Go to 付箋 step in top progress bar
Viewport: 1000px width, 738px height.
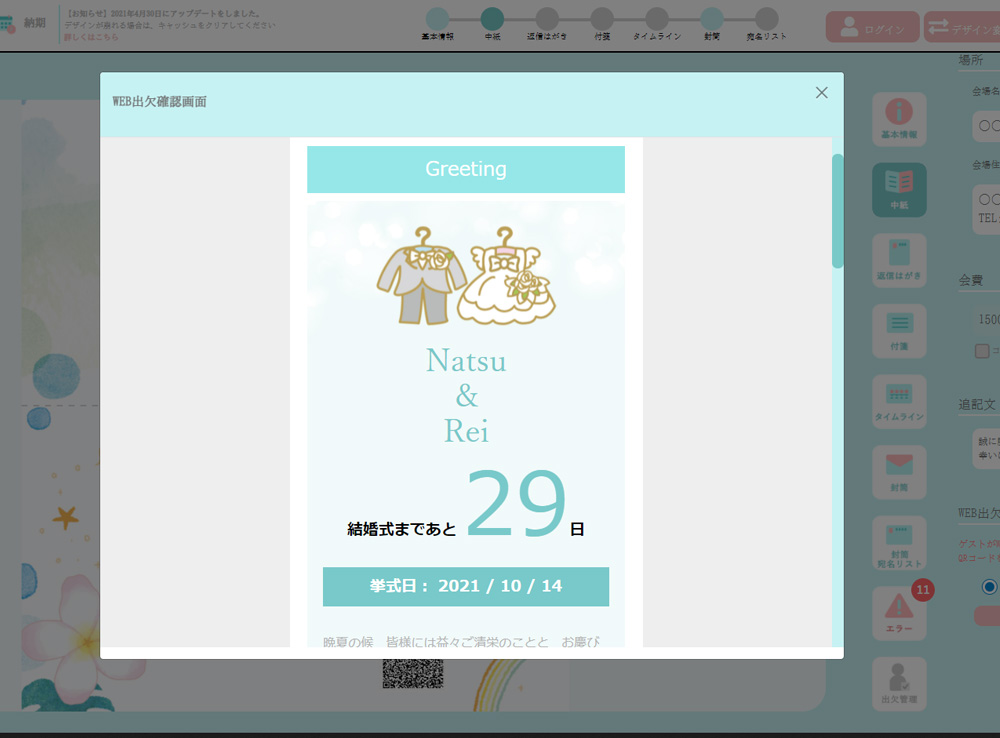pos(602,19)
